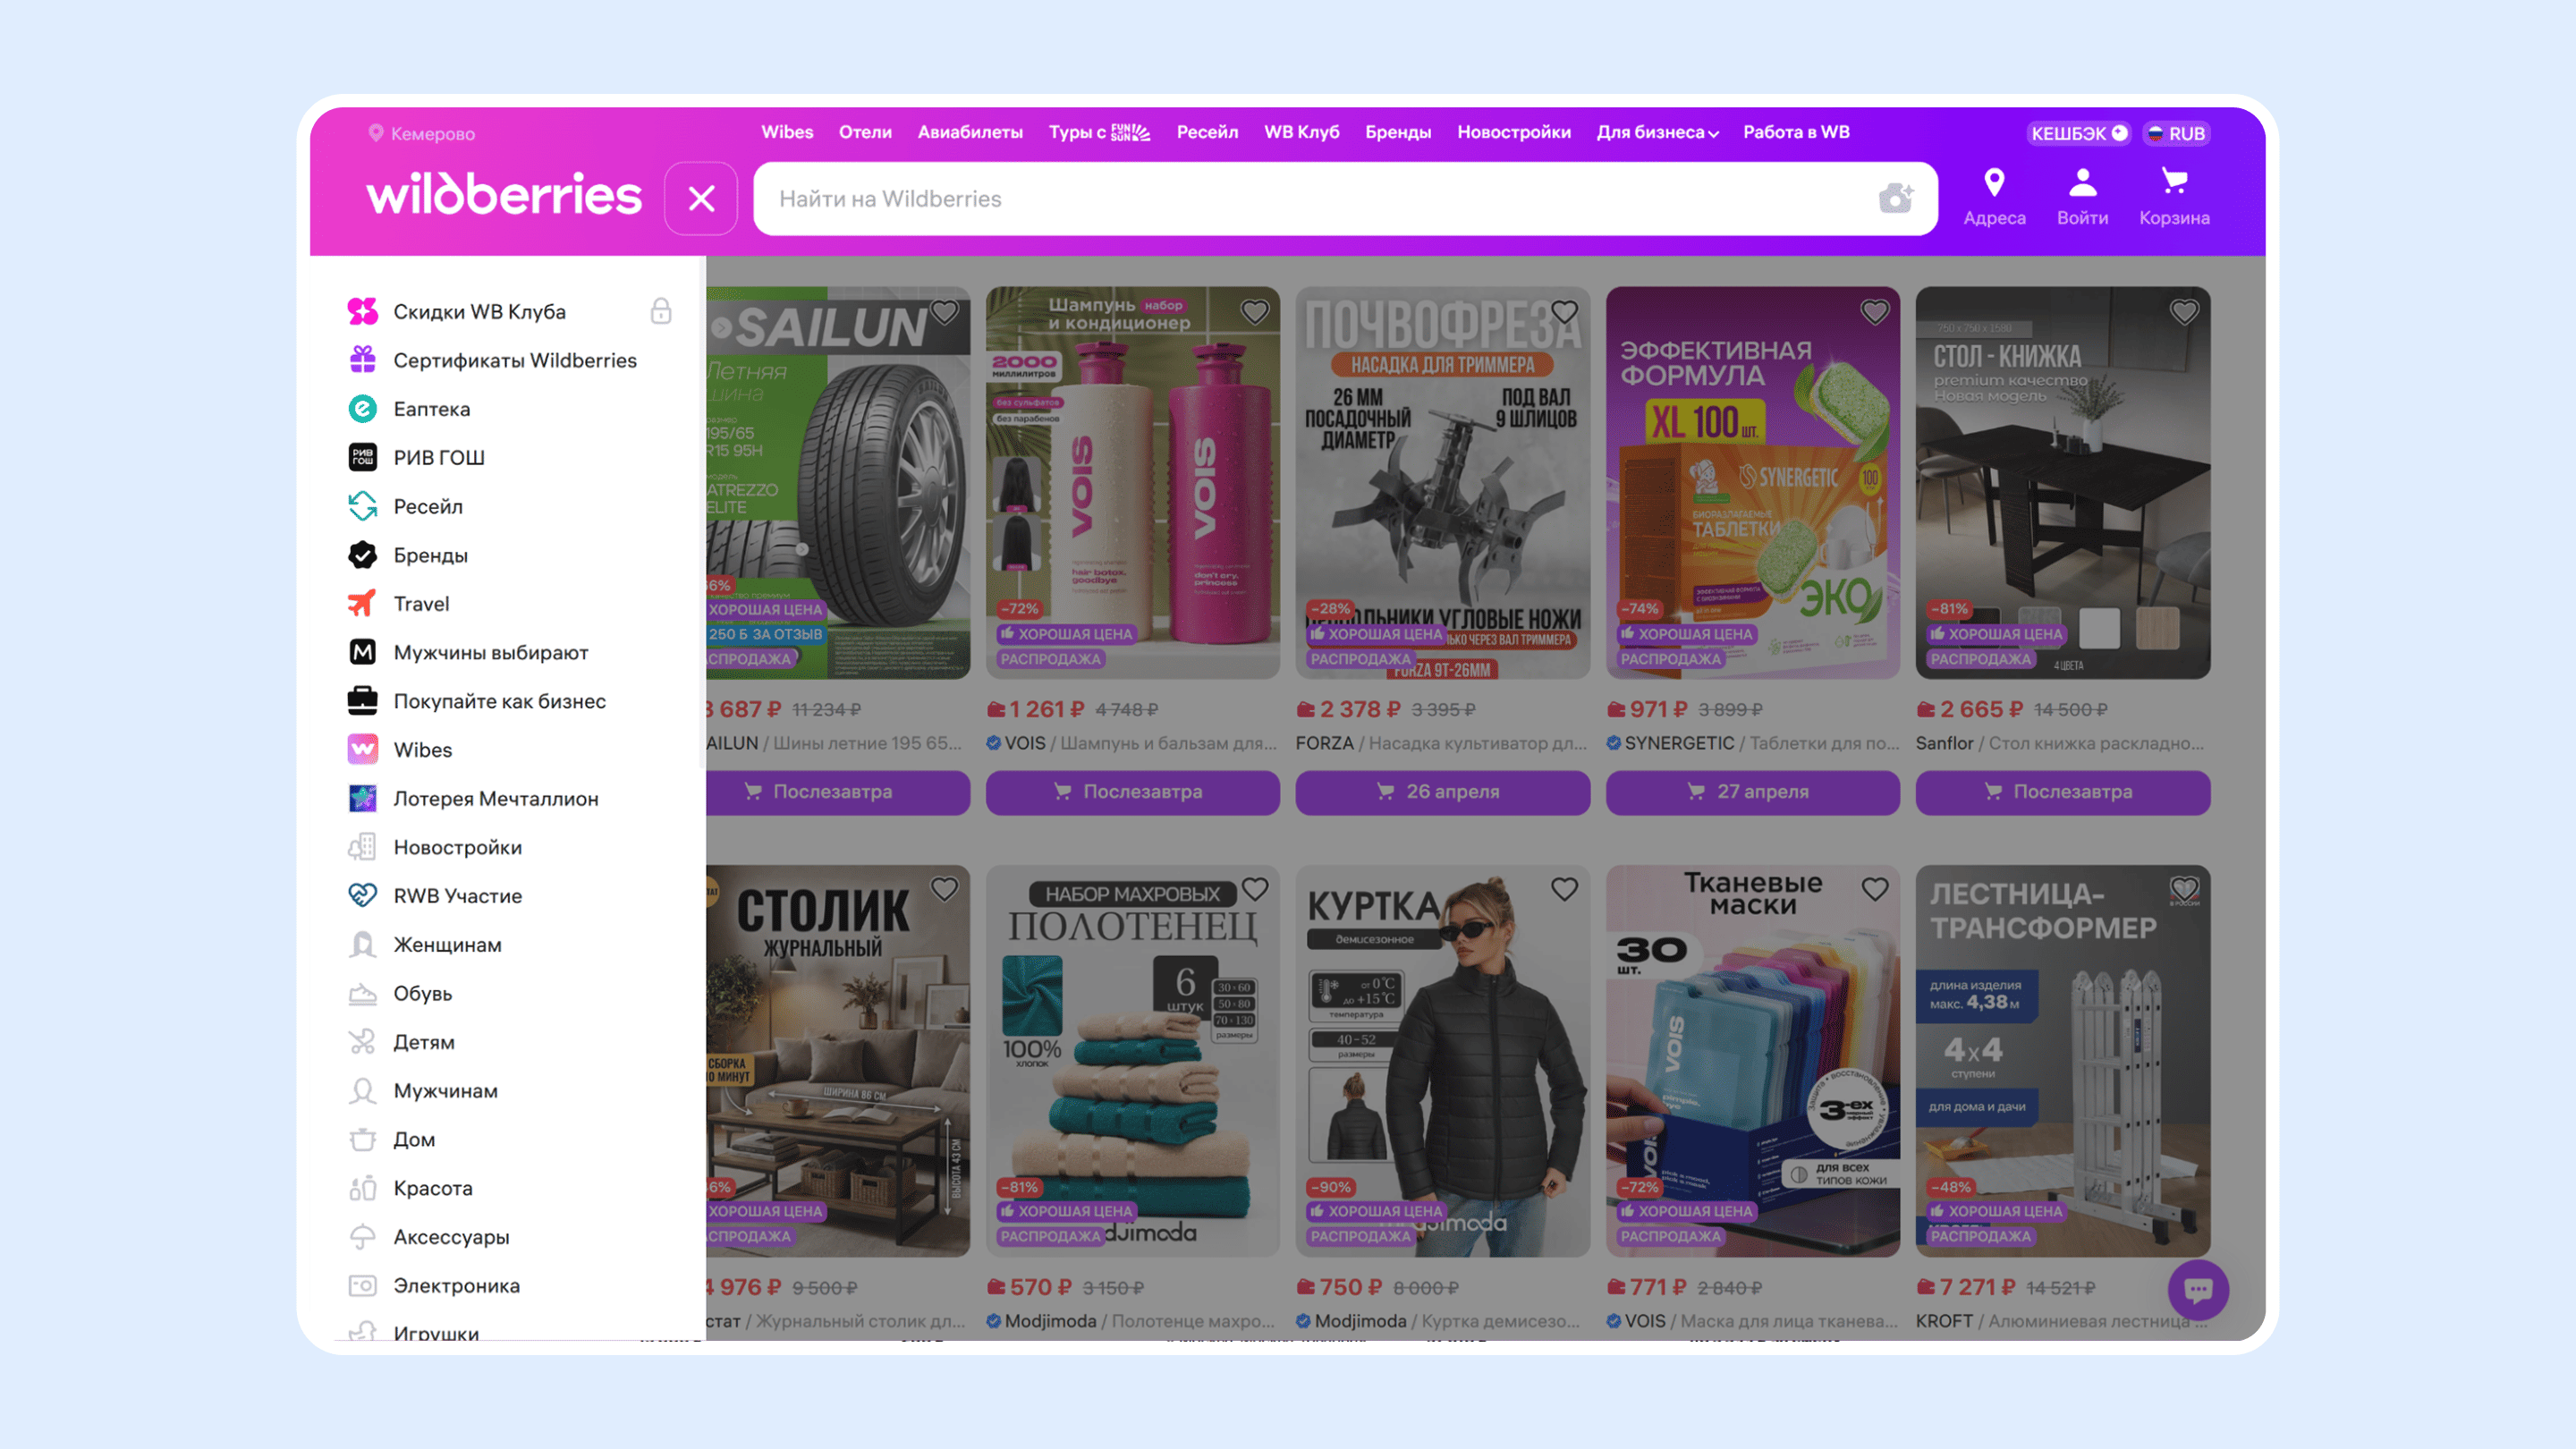2576x1449 pixels.
Task: Click the Wibes icon in sidebar
Action: pos(362,749)
